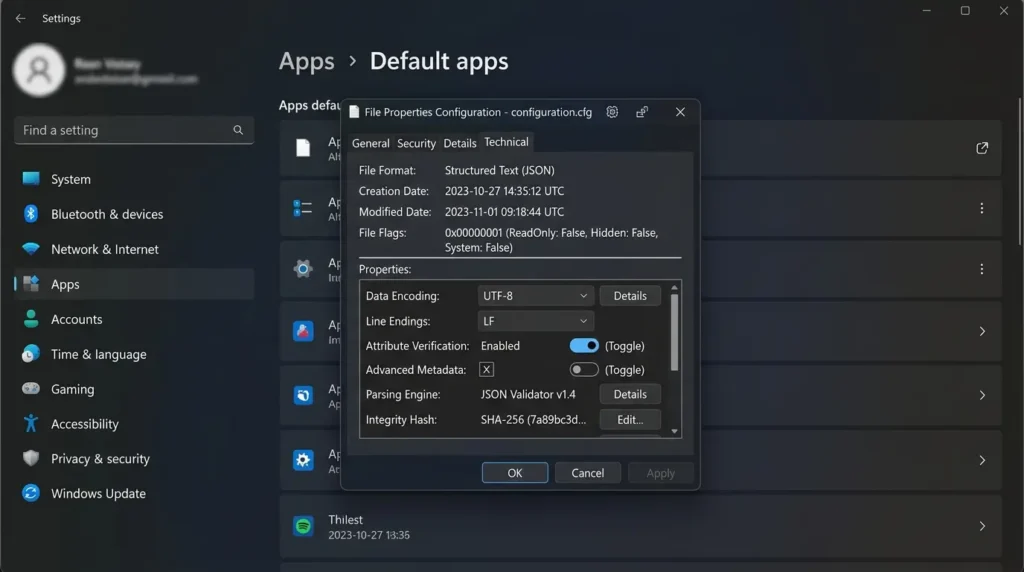This screenshot has width=1024, height=572.
Task: Open more options on second app row
Action: tap(982, 208)
